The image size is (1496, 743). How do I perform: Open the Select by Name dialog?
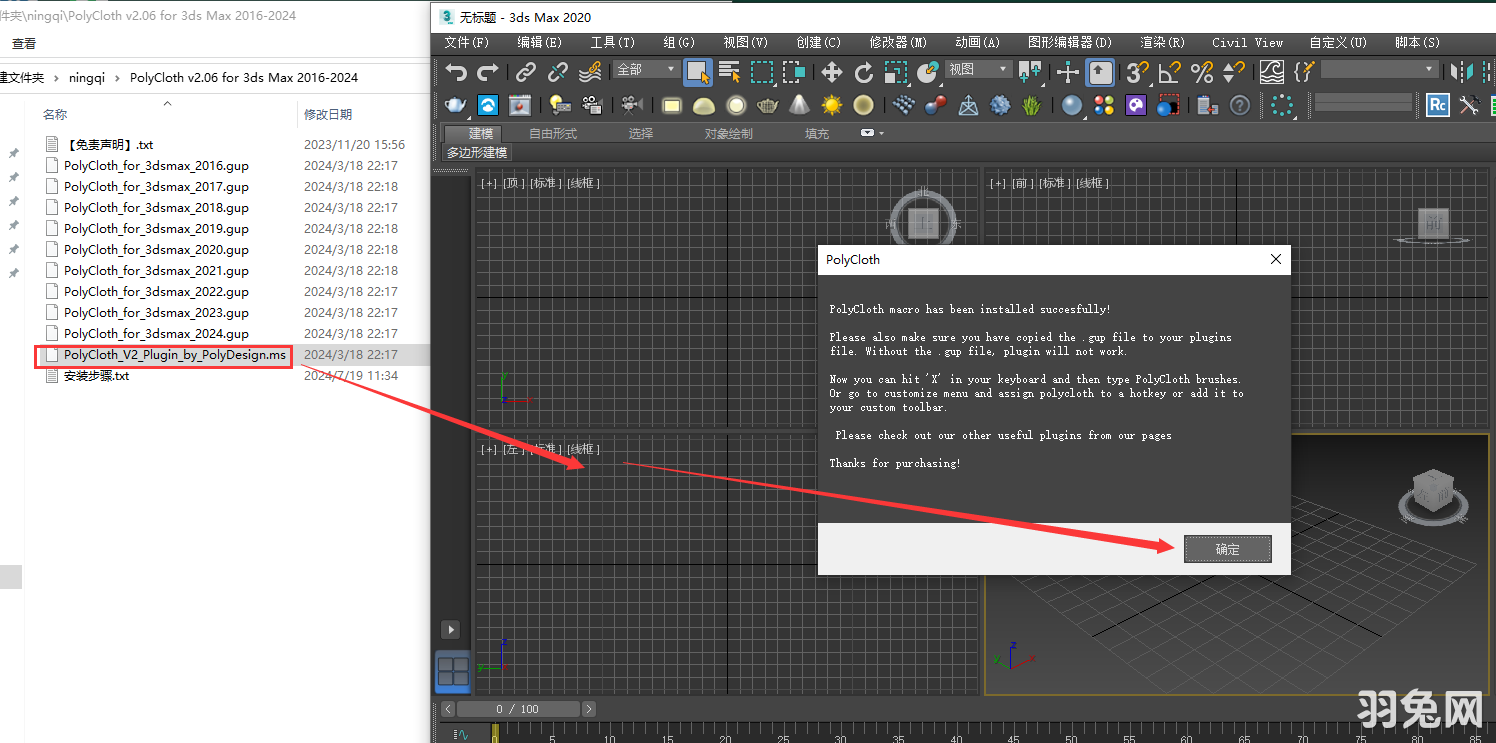pos(727,72)
